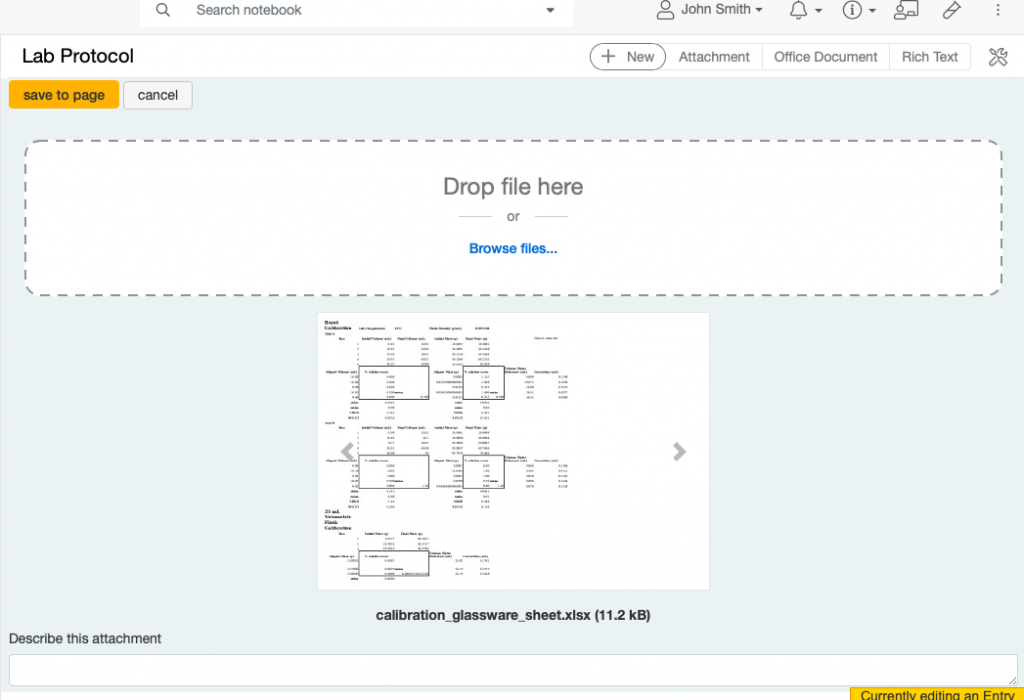Image resolution: width=1024 pixels, height=700 pixels.
Task: Click the Drop file here area
Action: pos(513,217)
